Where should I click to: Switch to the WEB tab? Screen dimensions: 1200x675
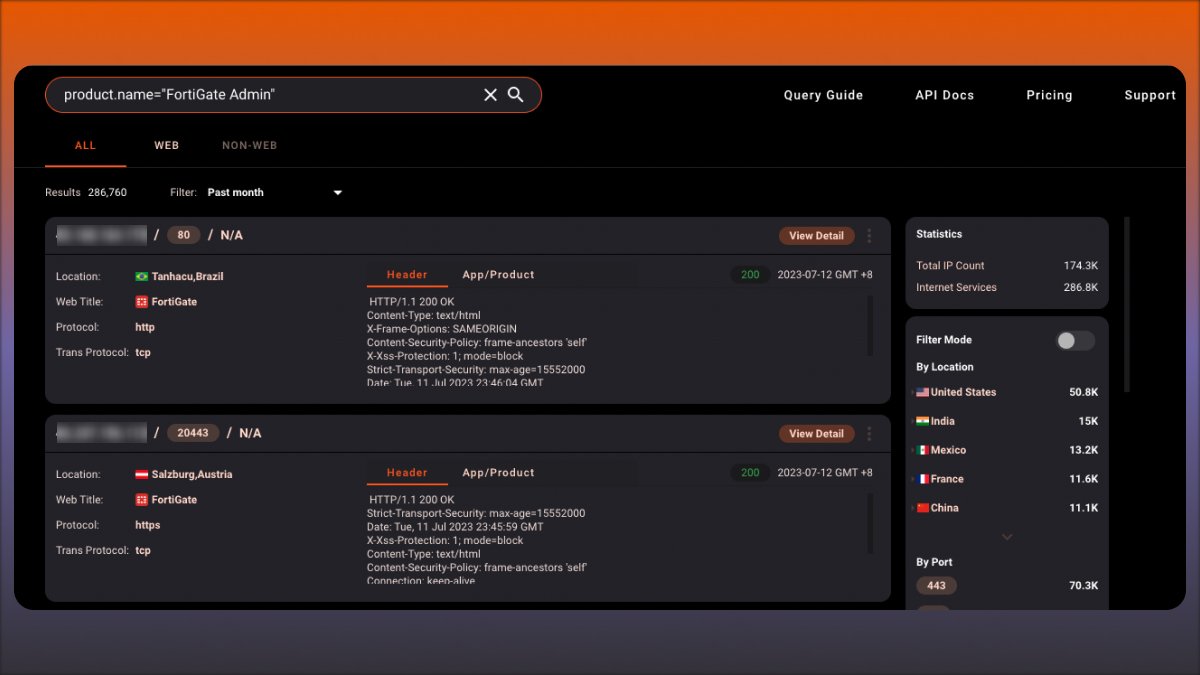coord(167,146)
